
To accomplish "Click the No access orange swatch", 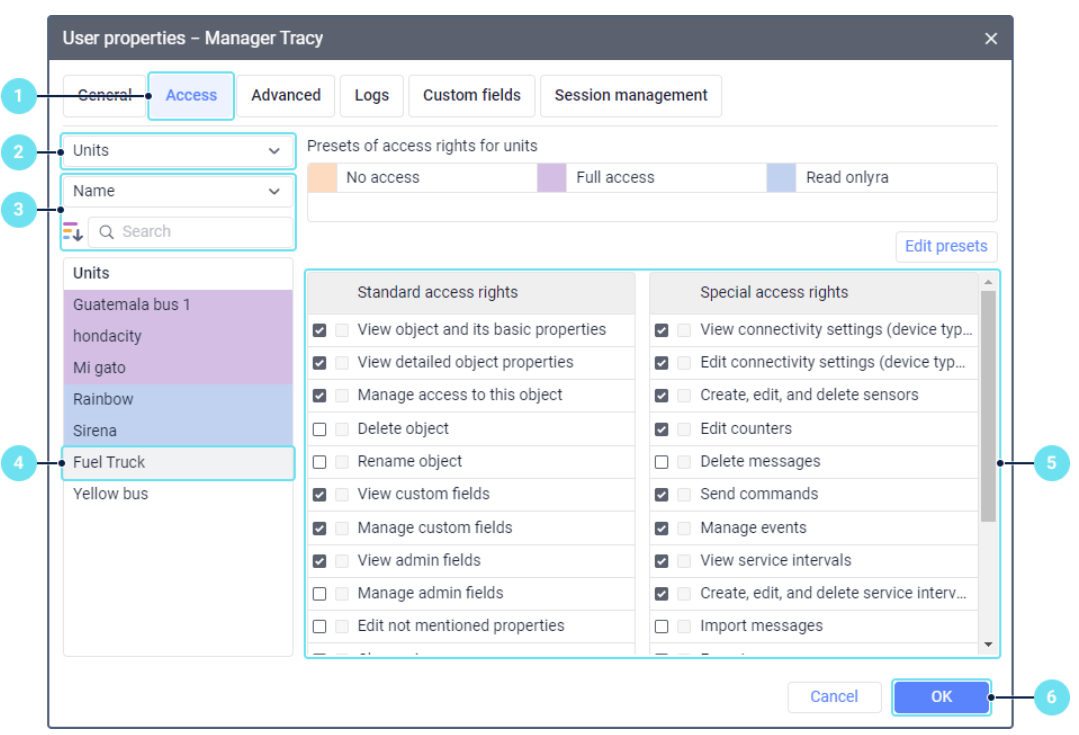I will tap(322, 178).
